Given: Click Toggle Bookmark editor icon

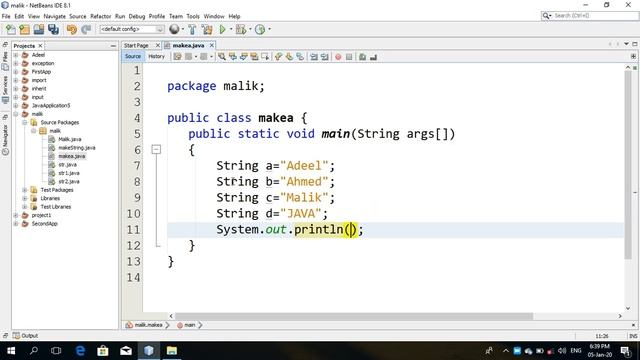Looking at the screenshot, I should [300, 57].
